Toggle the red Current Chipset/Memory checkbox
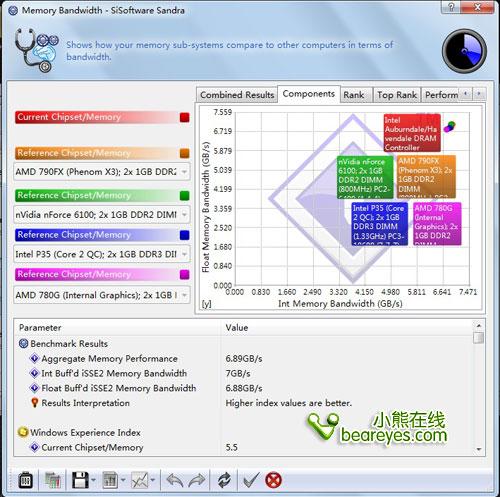Viewport: 500px width, 497px height. (x=184, y=117)
